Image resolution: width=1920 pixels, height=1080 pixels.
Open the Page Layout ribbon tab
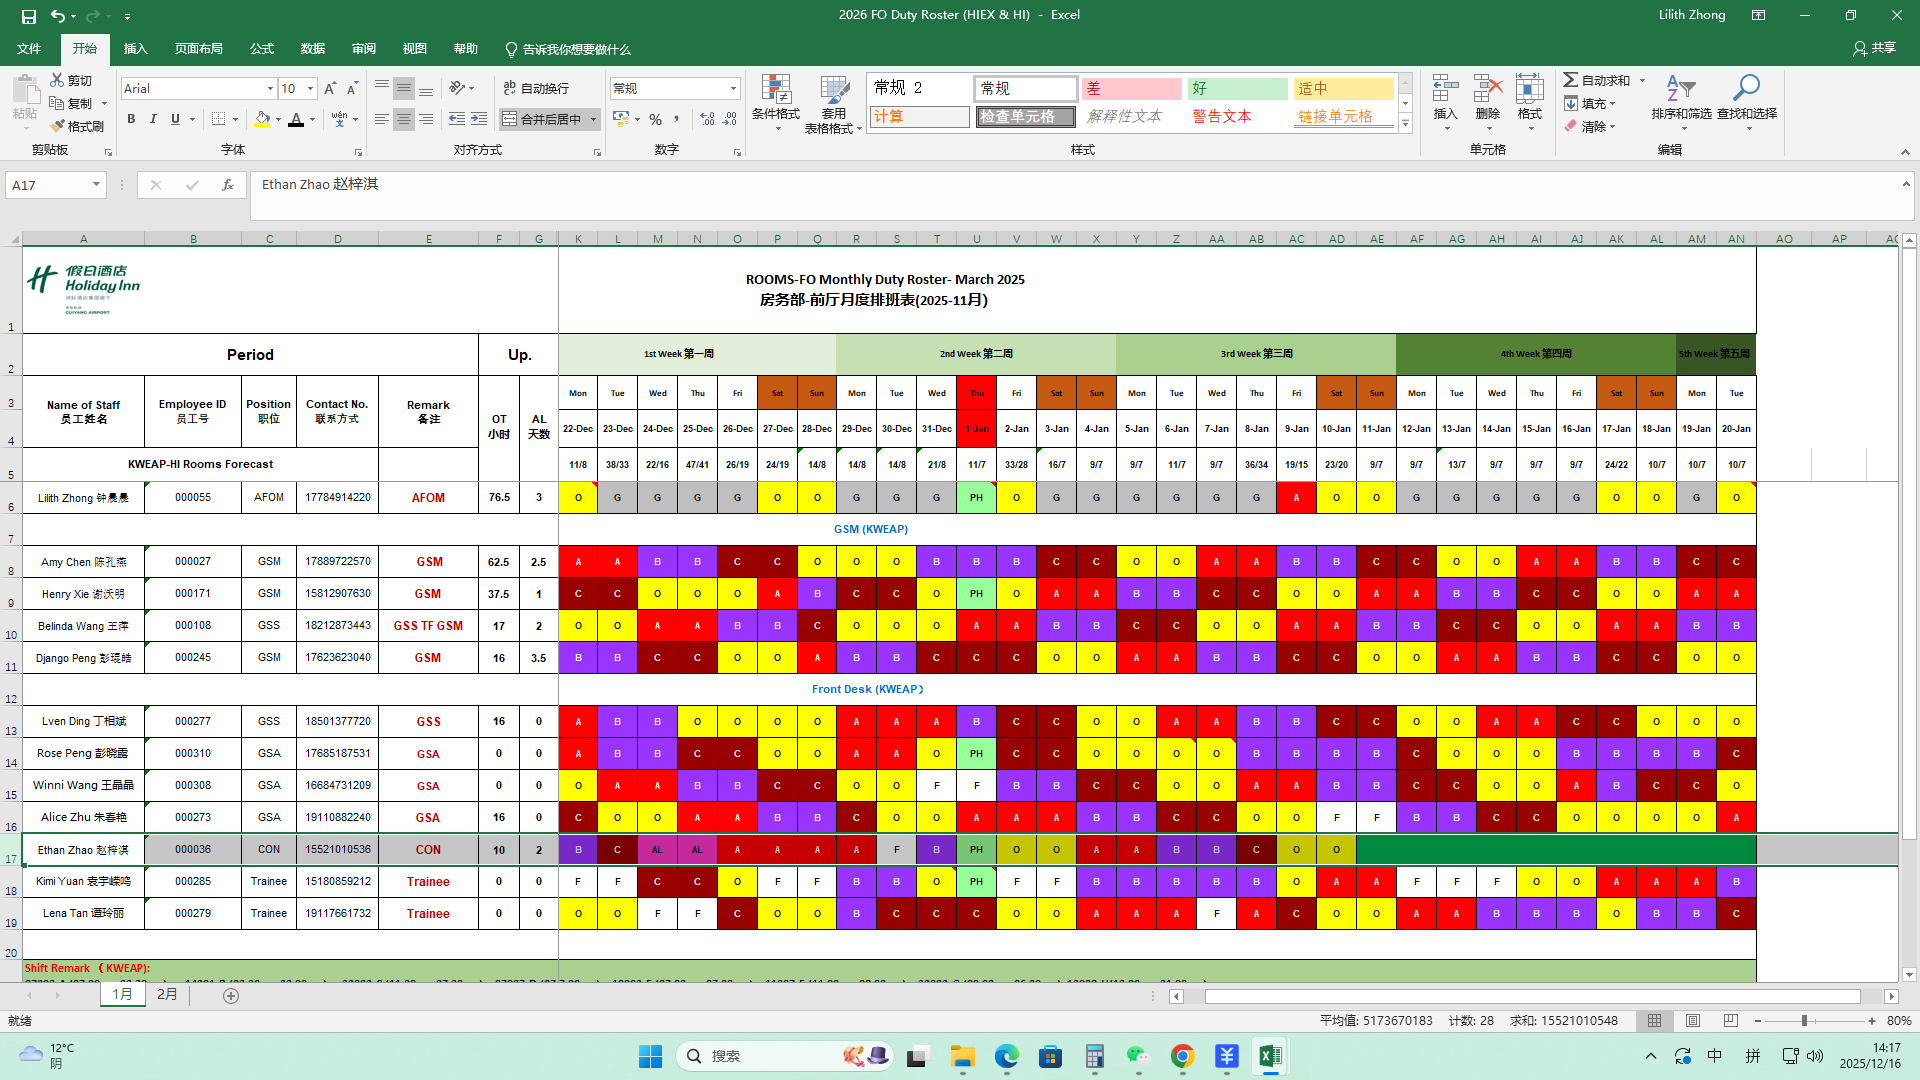198,49
